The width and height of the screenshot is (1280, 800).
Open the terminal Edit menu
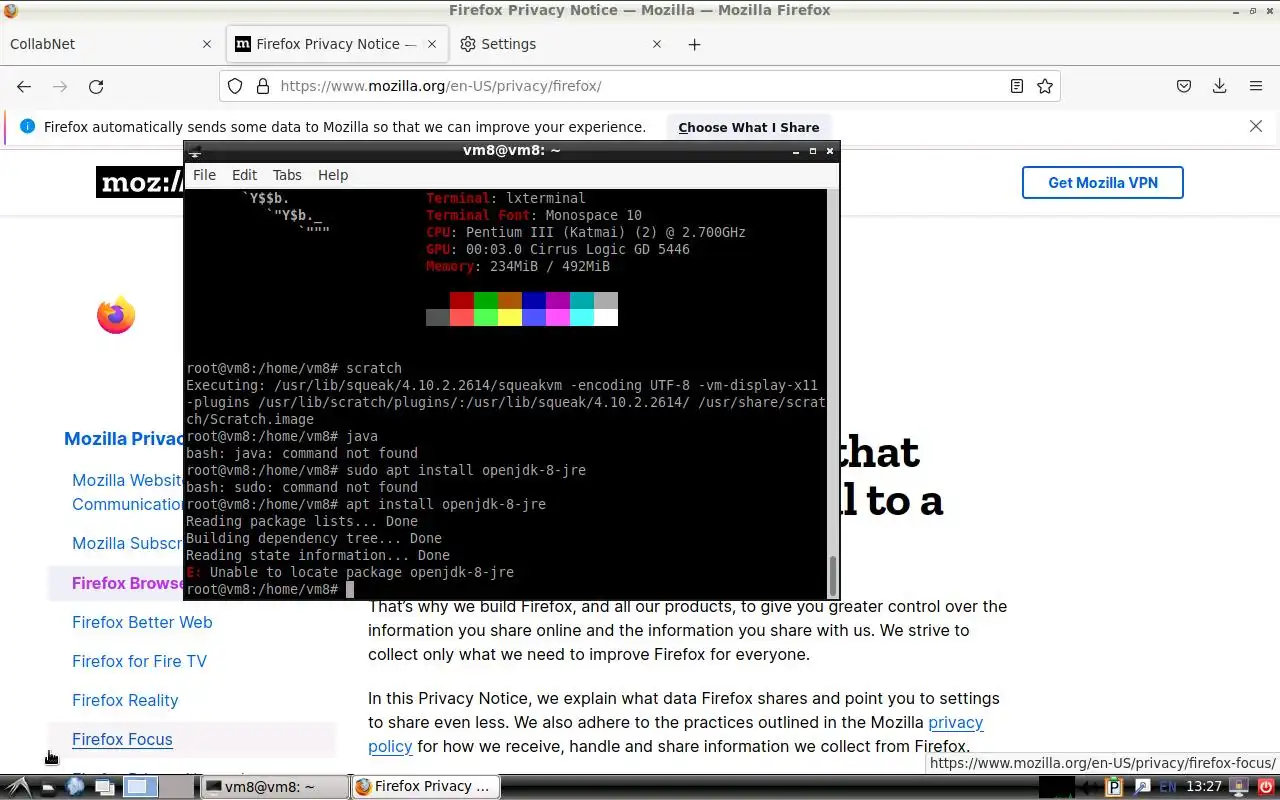(x=244, y=175)
